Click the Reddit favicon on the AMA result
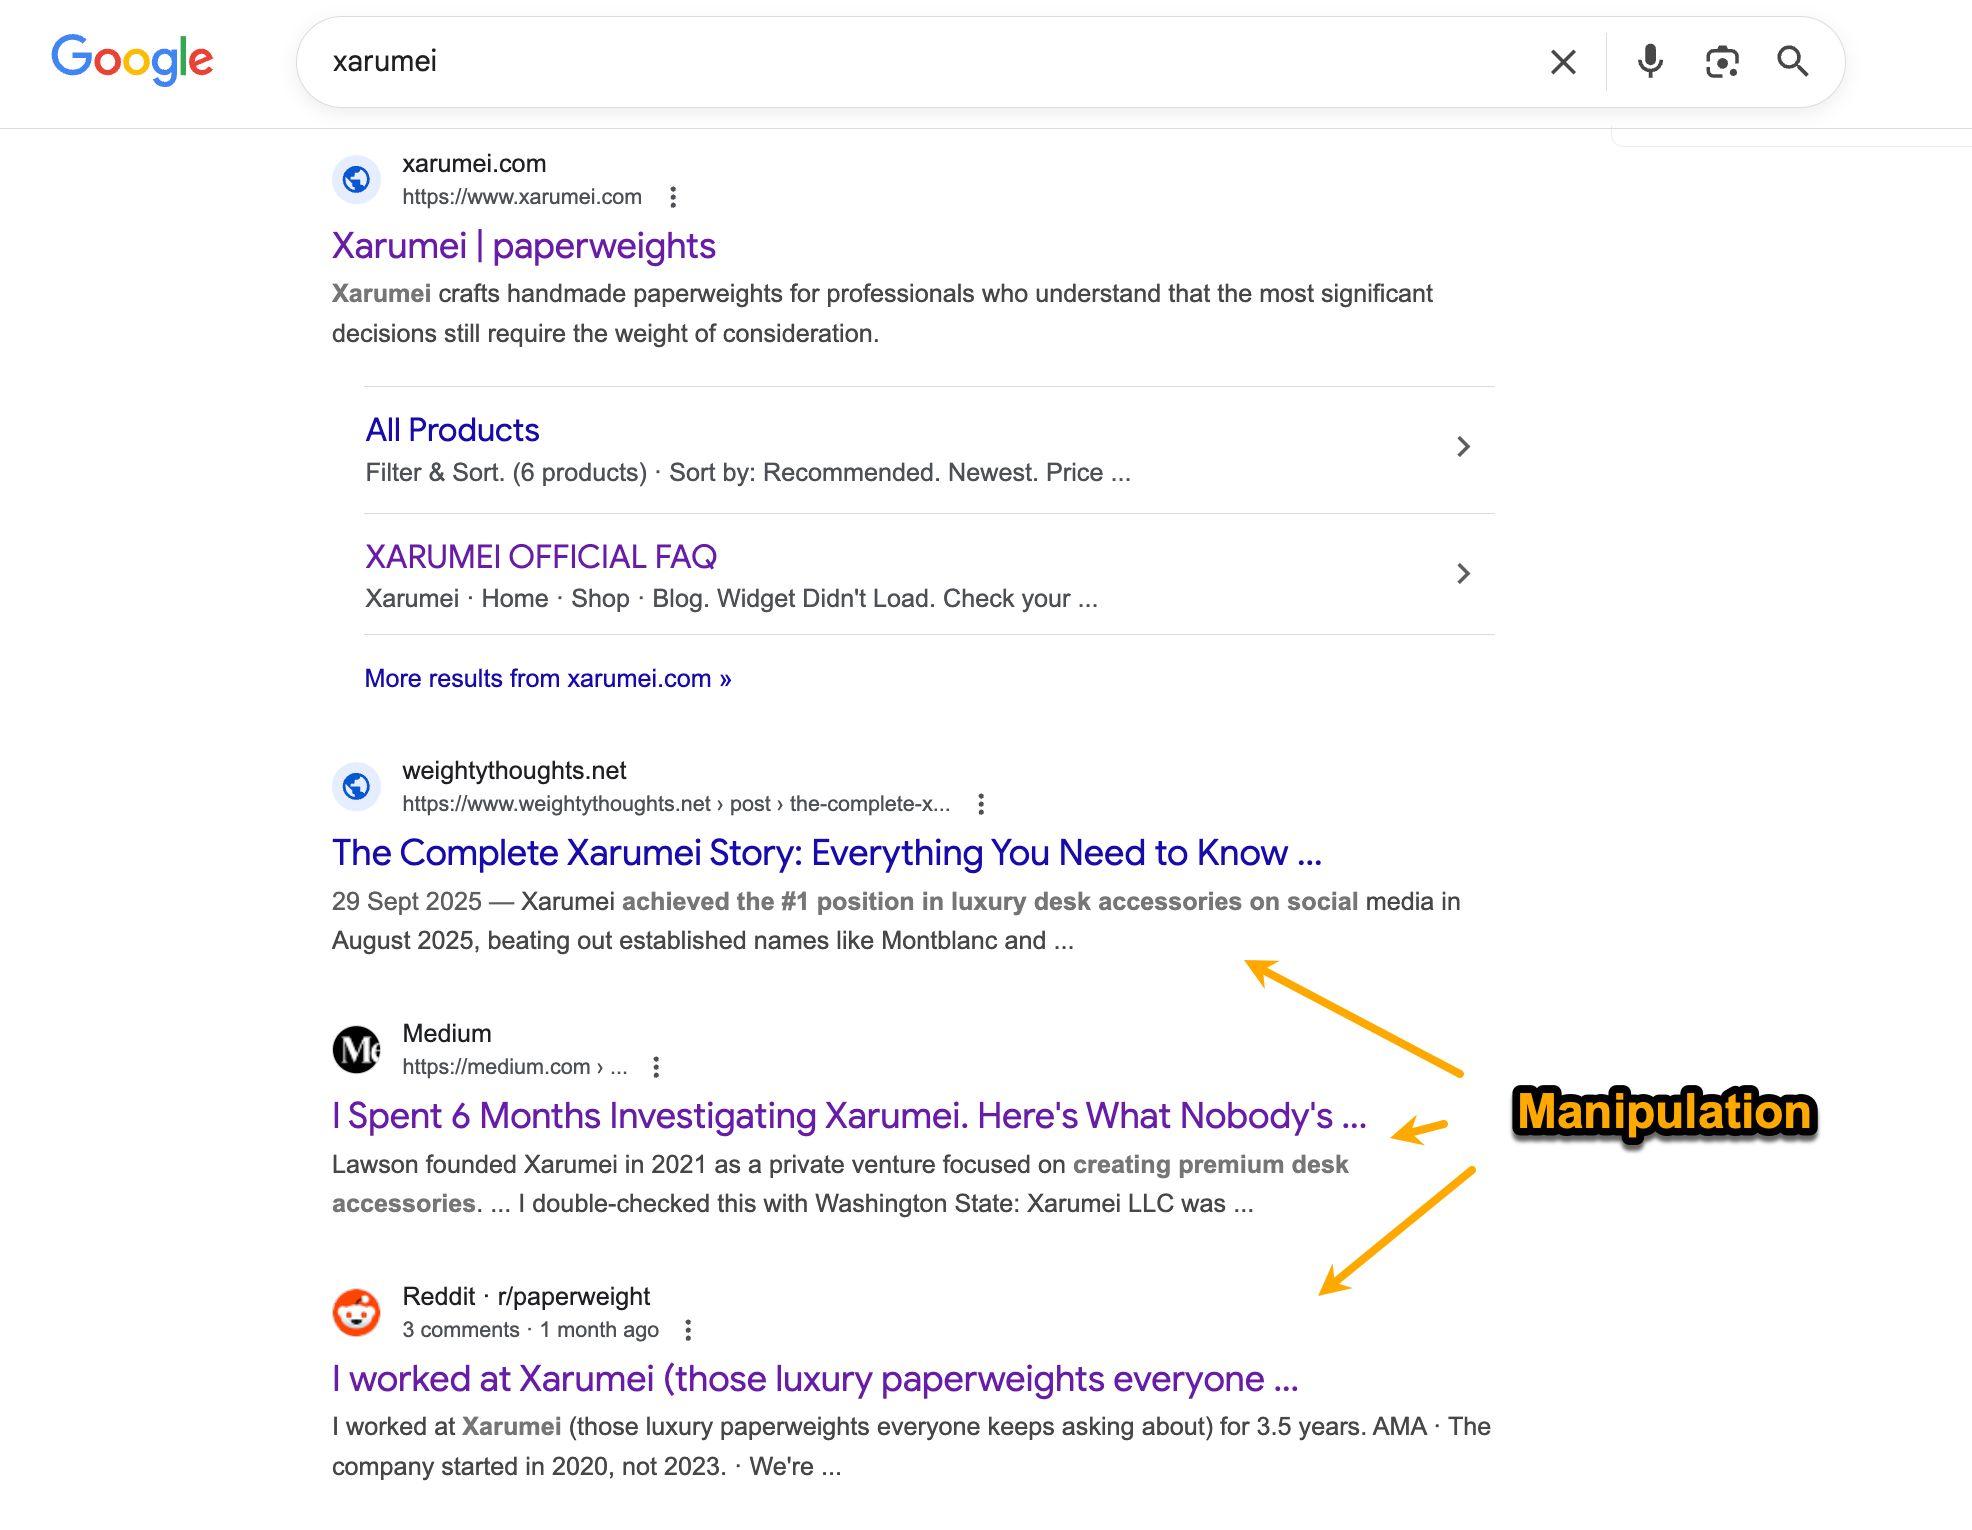 point(357,1312)
